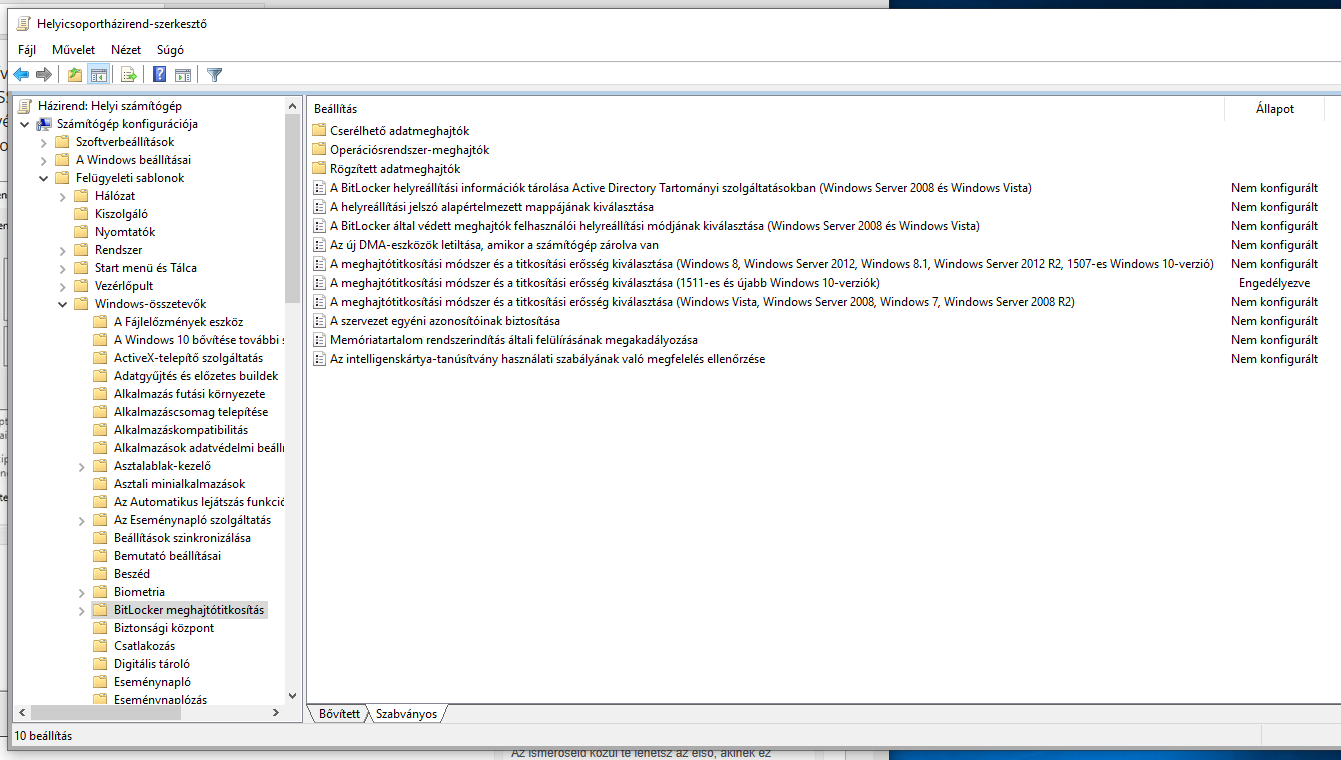The width and height of the screenshot is (1341, 760).
Task: Click the title bar application icon
Action: click(x=24, y=23)
